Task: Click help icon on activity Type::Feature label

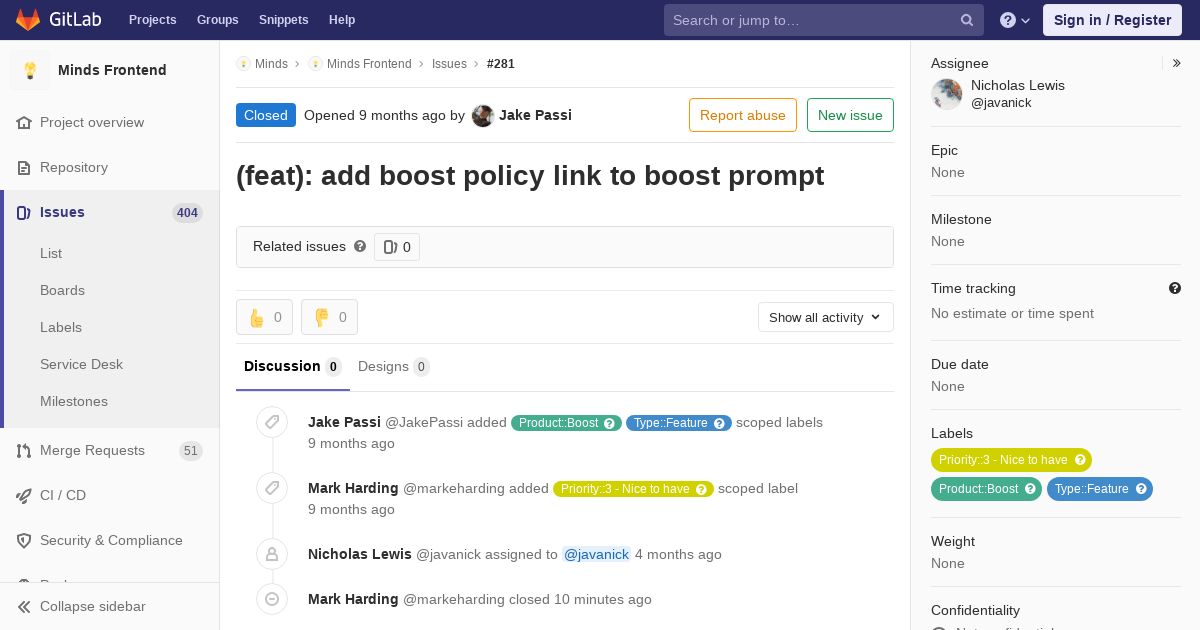Action: click(719, 423)
